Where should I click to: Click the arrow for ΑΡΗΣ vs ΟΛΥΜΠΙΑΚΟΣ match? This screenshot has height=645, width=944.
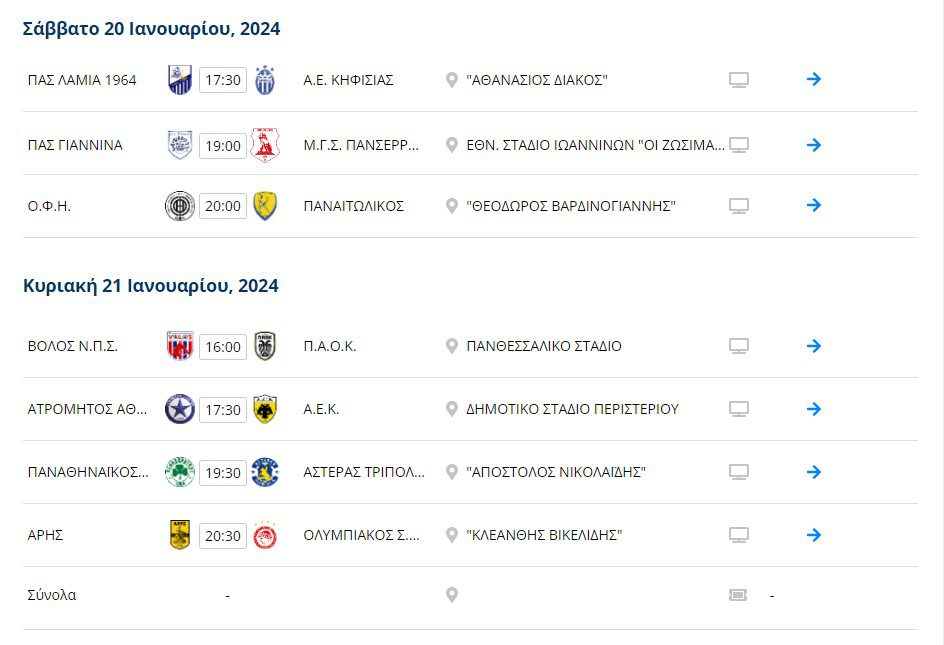813,535
